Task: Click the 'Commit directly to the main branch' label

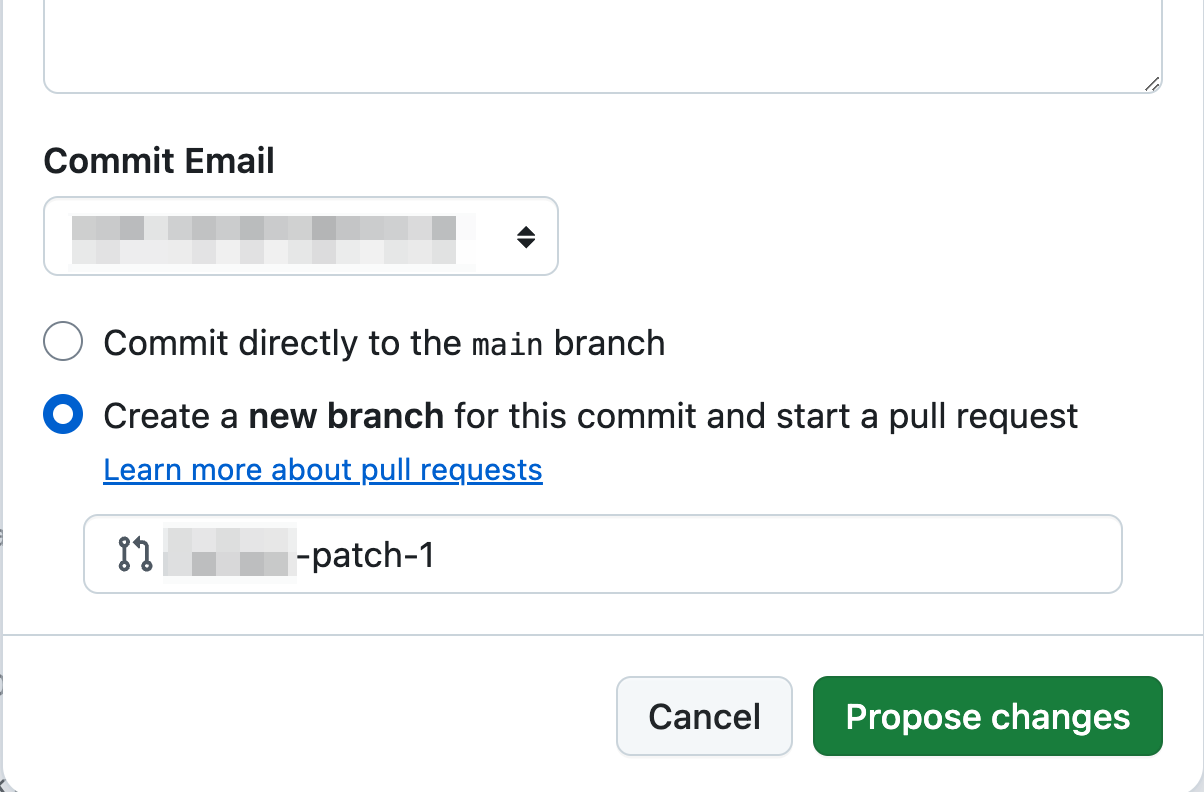Action: point(384,343)
